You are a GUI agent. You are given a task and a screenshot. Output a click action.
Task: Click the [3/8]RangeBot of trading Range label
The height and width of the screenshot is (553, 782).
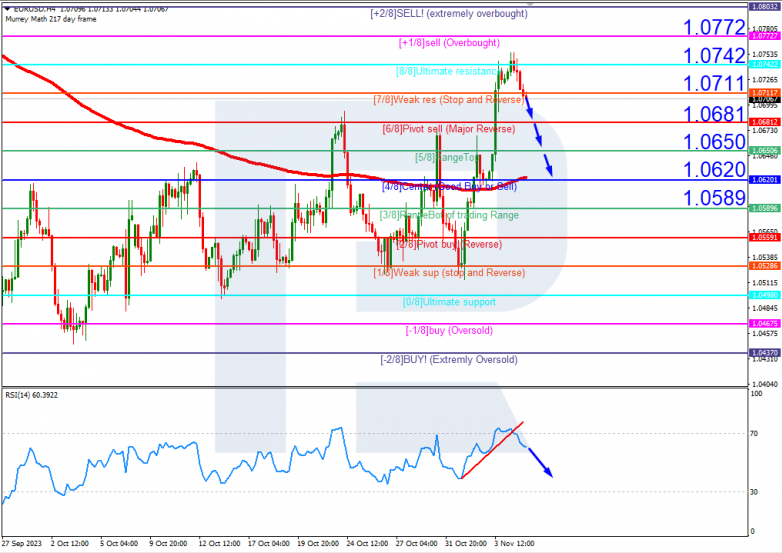[x=449, y=215]
